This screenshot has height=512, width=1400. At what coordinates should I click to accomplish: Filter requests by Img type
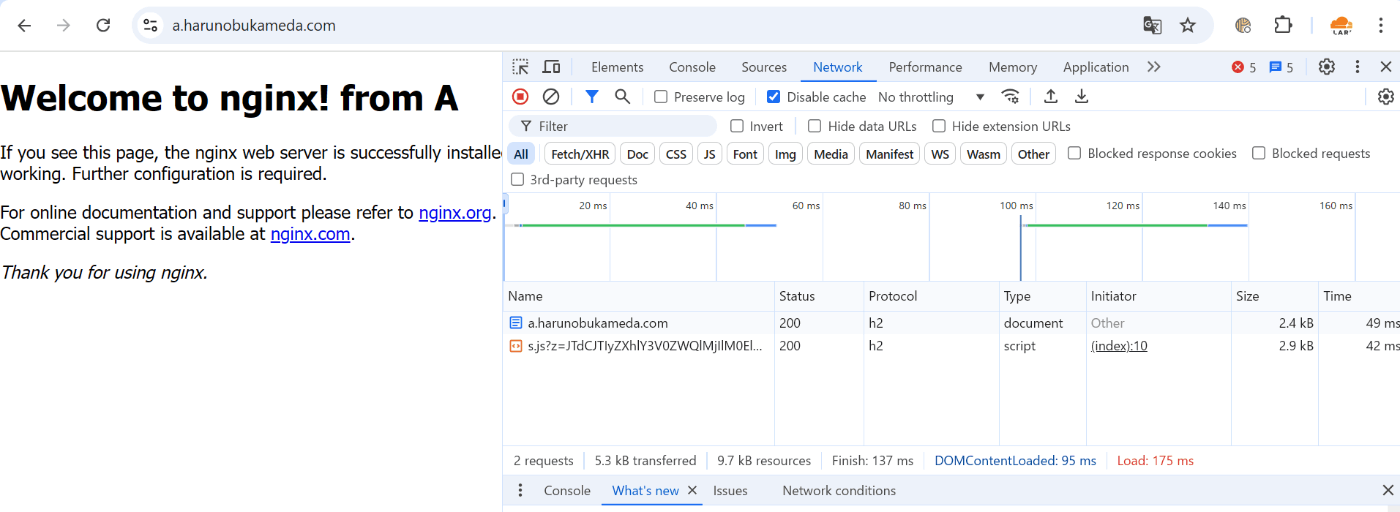(786, 154)
